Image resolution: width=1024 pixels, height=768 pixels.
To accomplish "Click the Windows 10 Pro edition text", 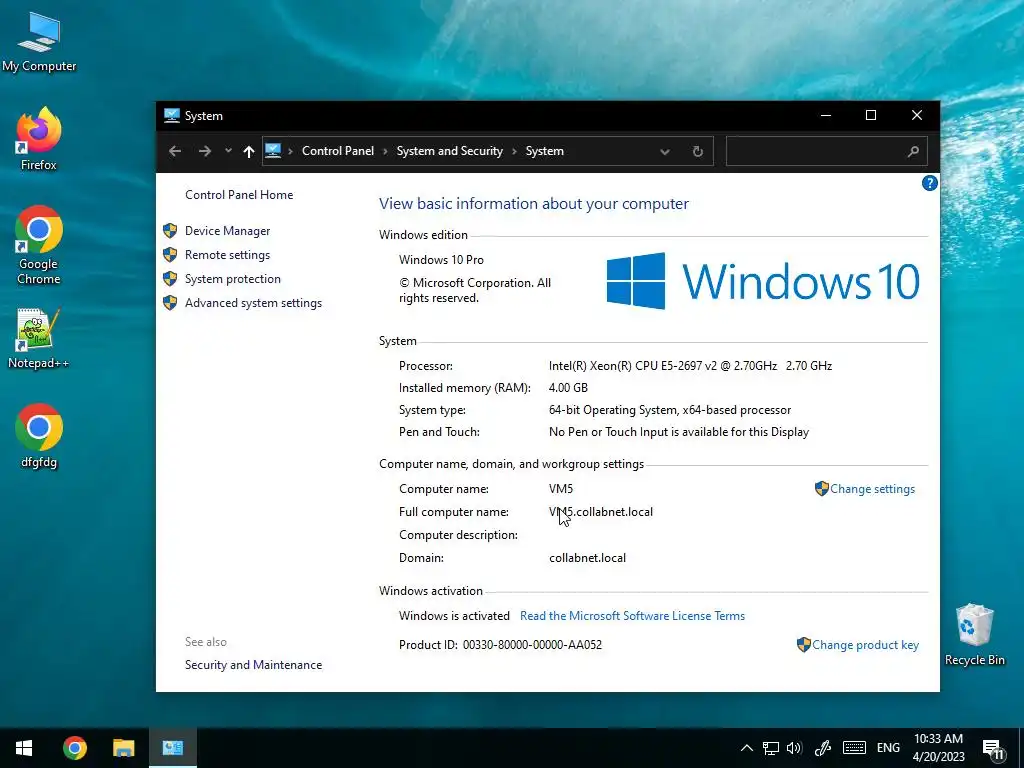I will click(441, 260).
